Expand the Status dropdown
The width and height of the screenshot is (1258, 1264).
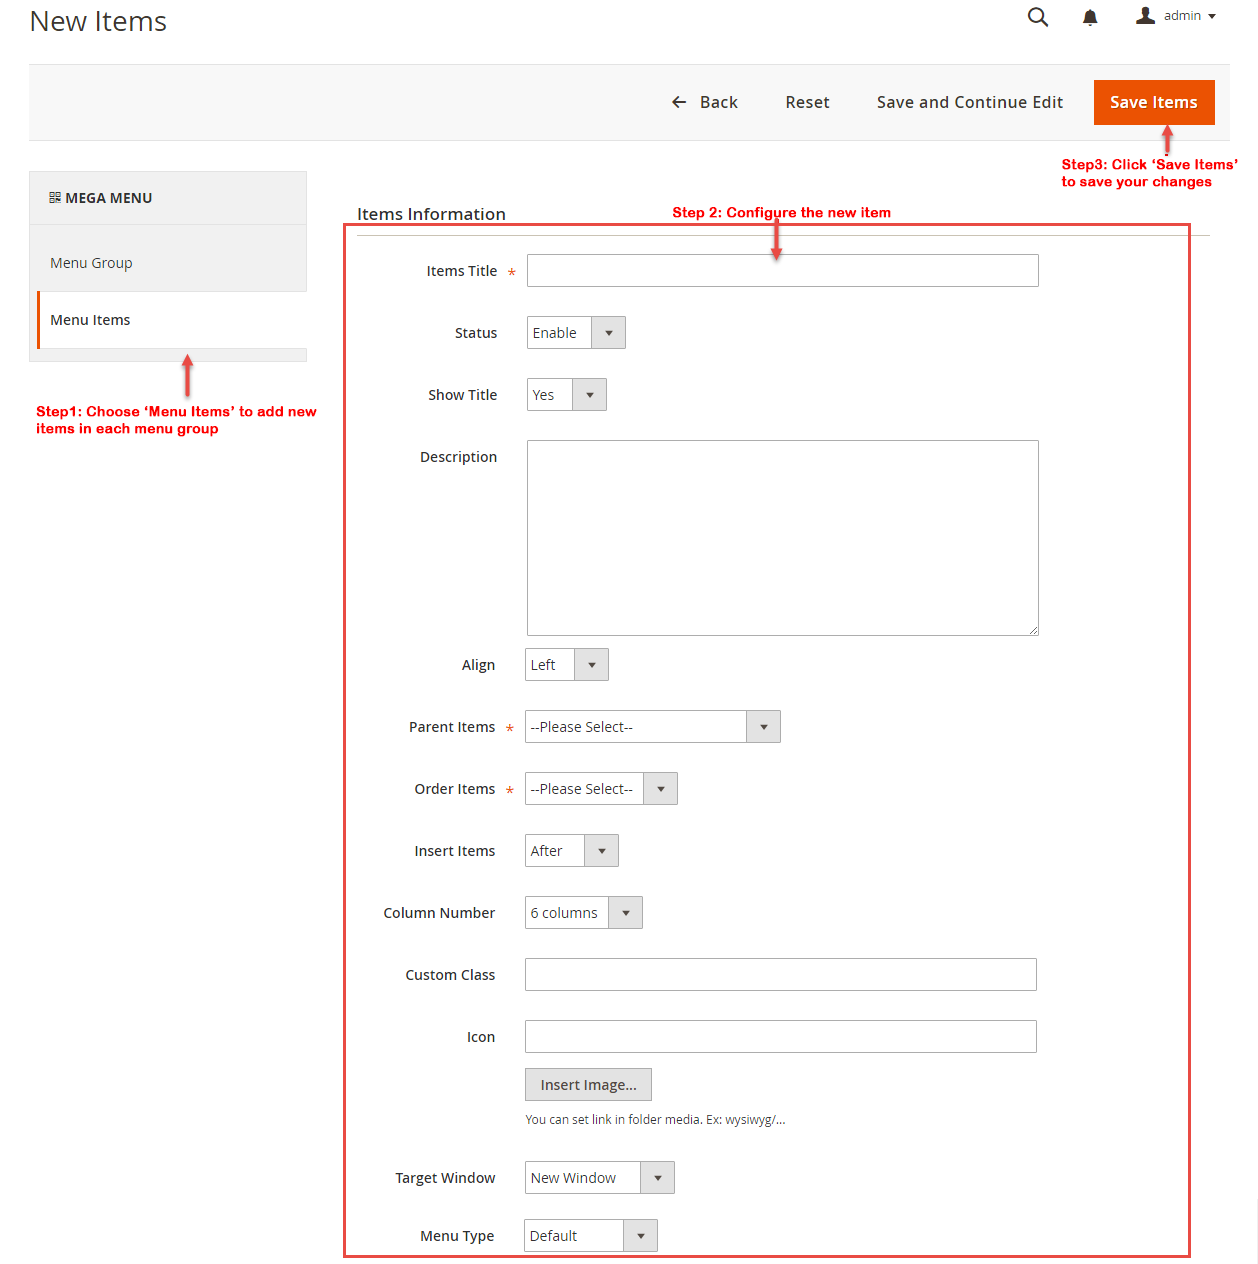click(x=576, y=333)
